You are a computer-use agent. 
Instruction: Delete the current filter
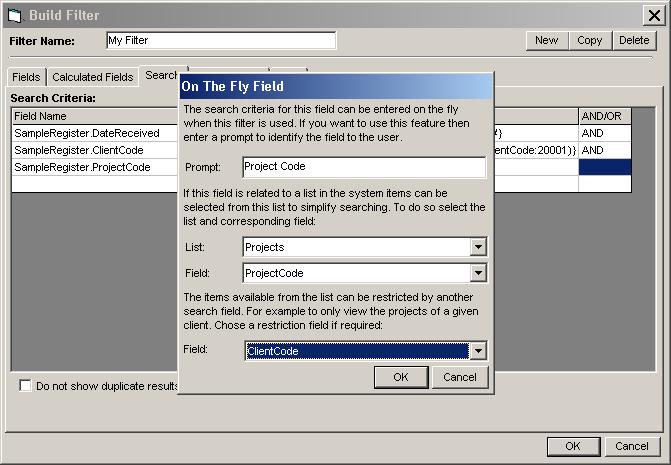coord(633,40)
